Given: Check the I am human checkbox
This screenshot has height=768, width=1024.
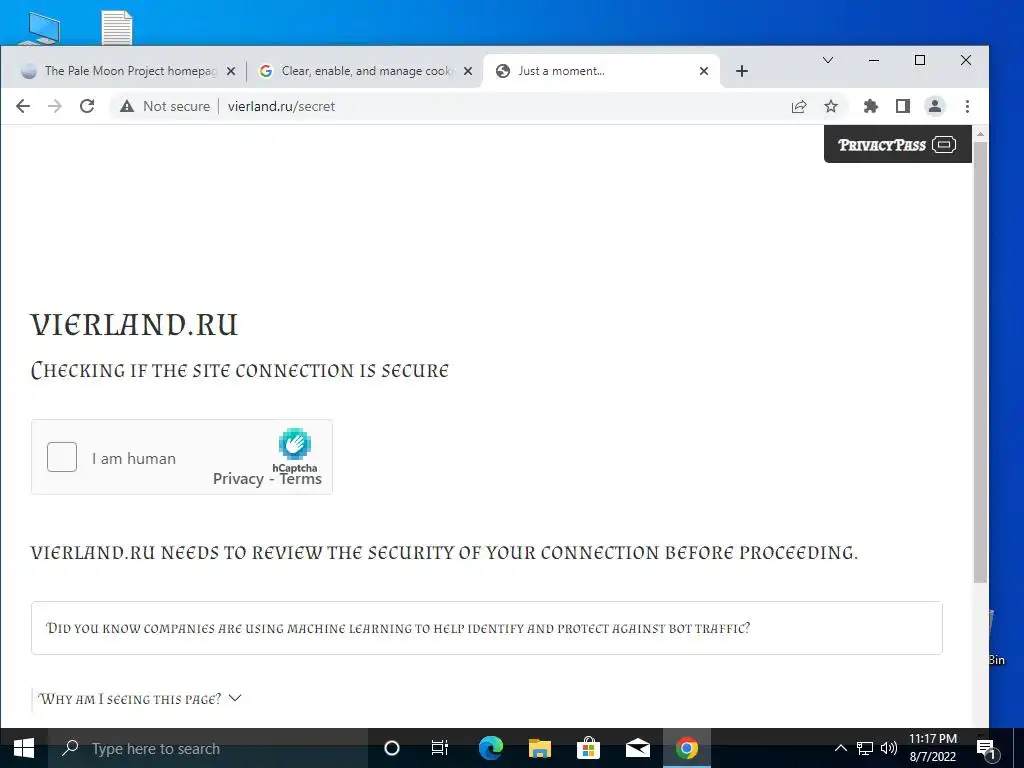Looking at the screenshot, I should pos(62,457).
